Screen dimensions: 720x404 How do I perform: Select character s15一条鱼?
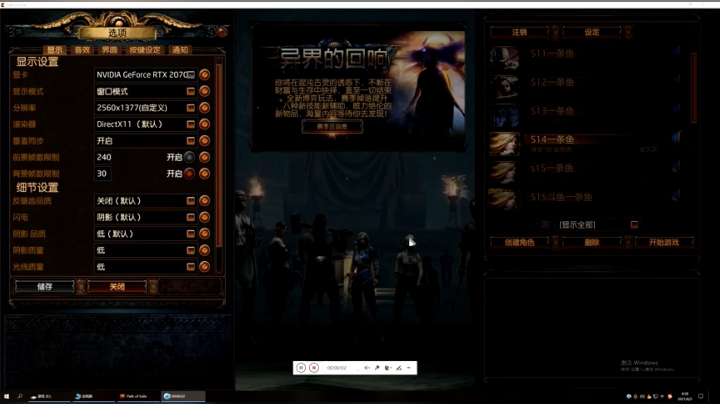click(586, 172)
